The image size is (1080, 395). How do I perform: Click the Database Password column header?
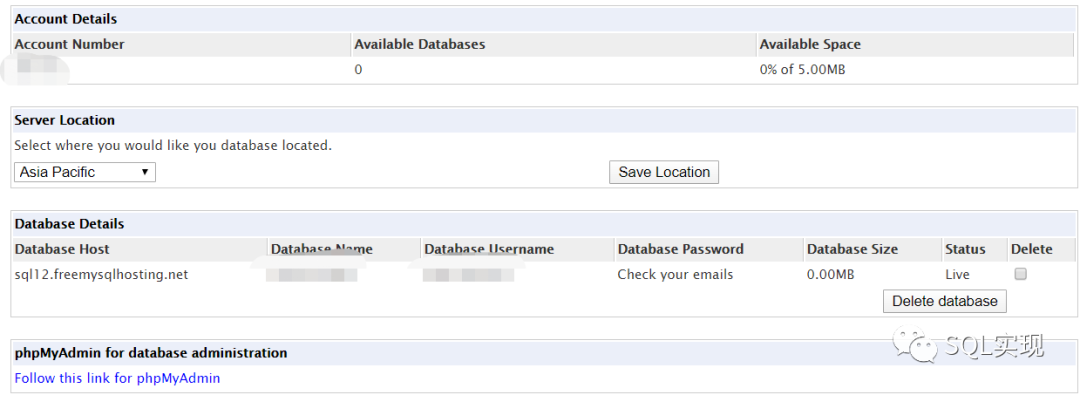[x=681, y=249]
